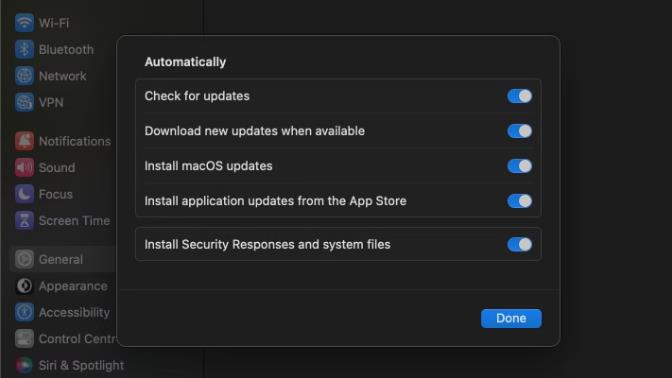Image resolution: width=672 pixels, height=378 pixels.
Task: Disable Install Security Responses and system files
Action: pyautogui.click(x=519, y=245)
